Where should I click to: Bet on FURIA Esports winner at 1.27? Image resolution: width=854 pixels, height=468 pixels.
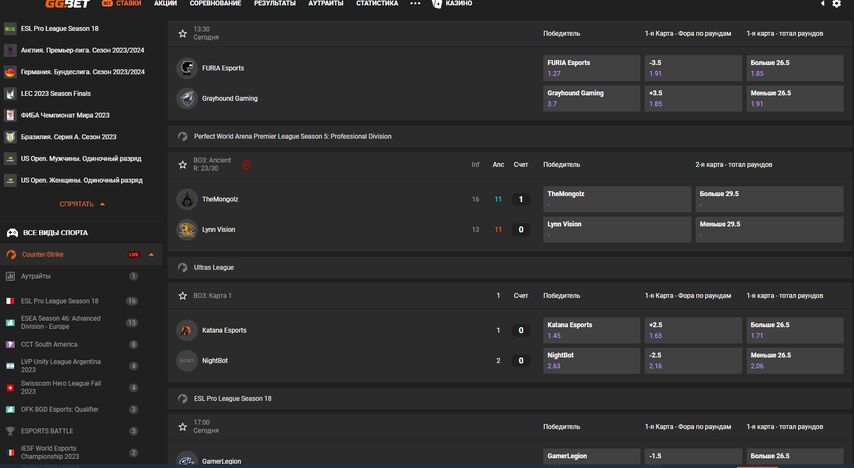point(591,68)
